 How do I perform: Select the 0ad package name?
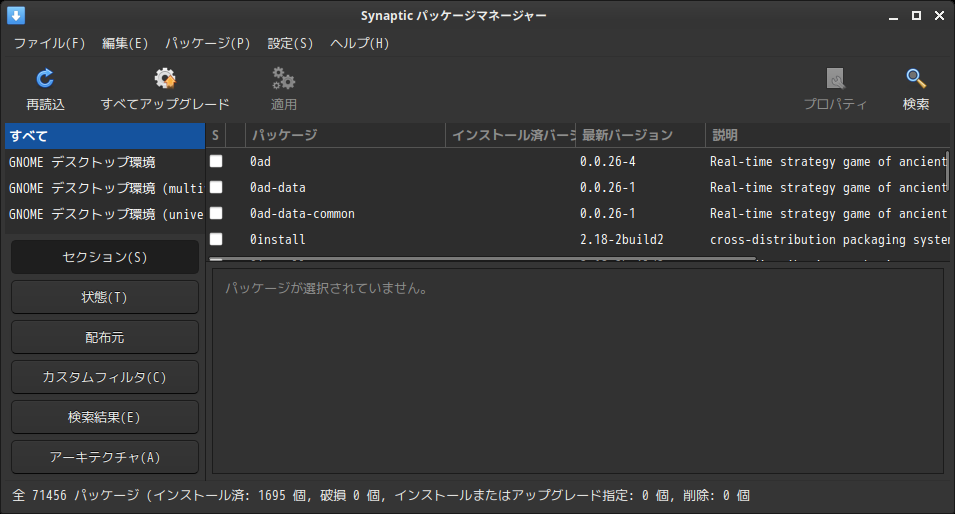click(260, 161)
